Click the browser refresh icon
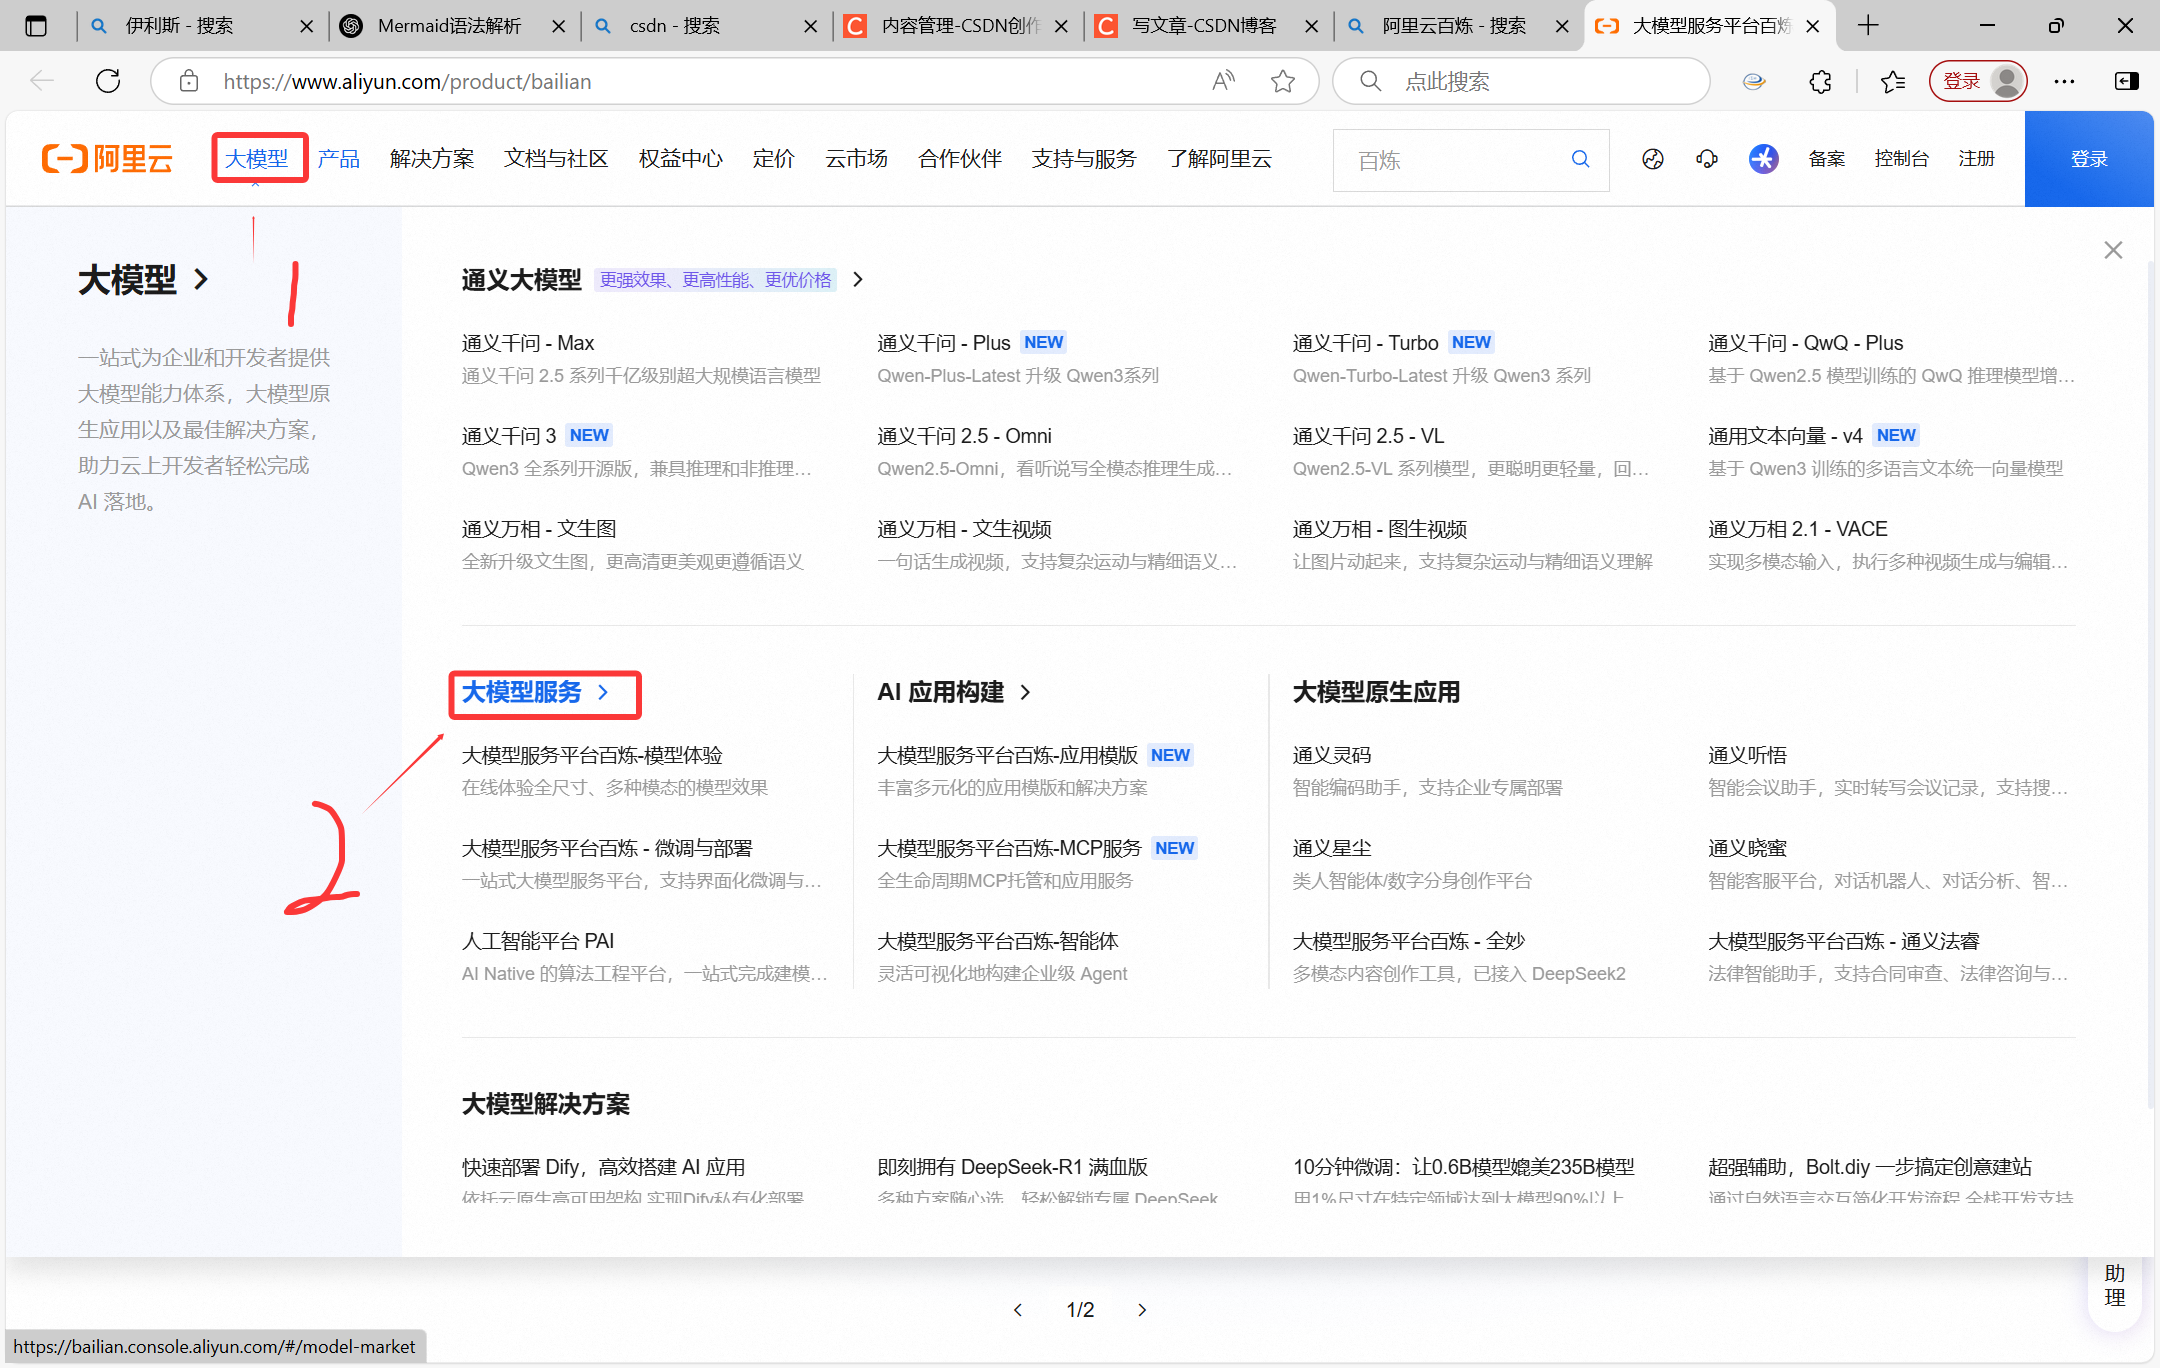The width and height of the screenshot is (2160, 1368). [x=108, y=81]
